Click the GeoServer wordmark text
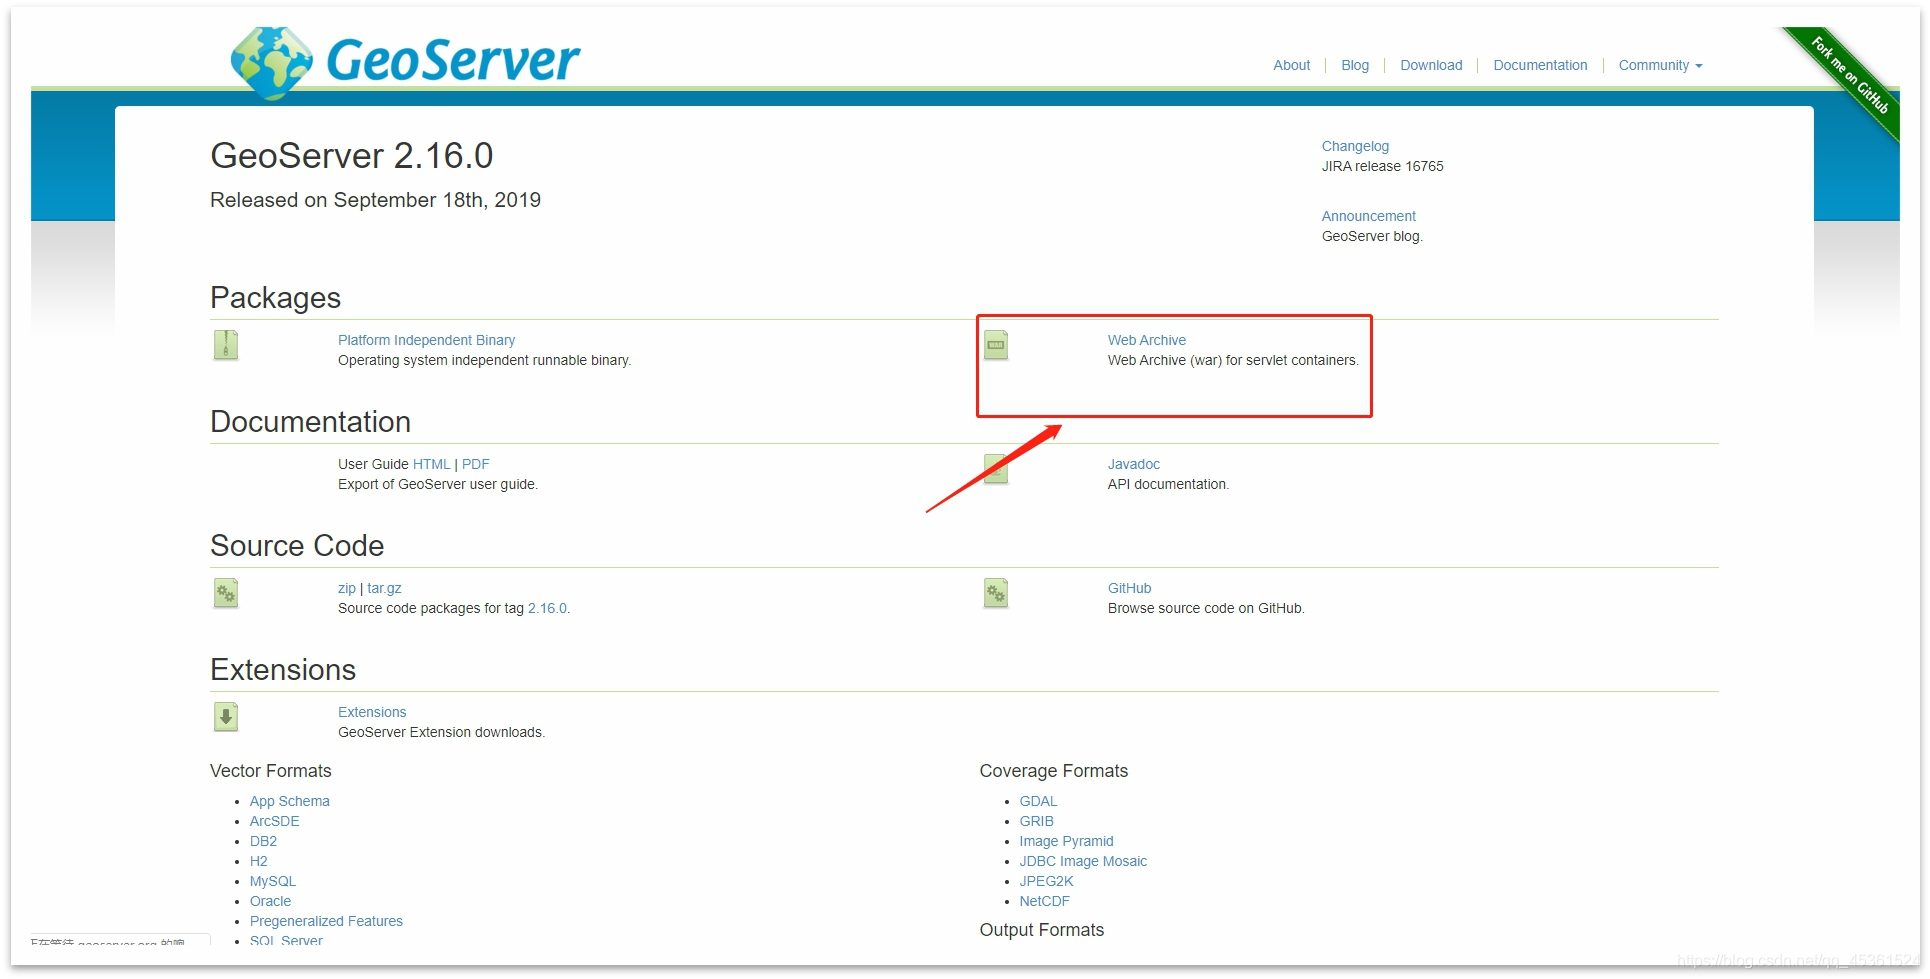 (x=453, y=60)
